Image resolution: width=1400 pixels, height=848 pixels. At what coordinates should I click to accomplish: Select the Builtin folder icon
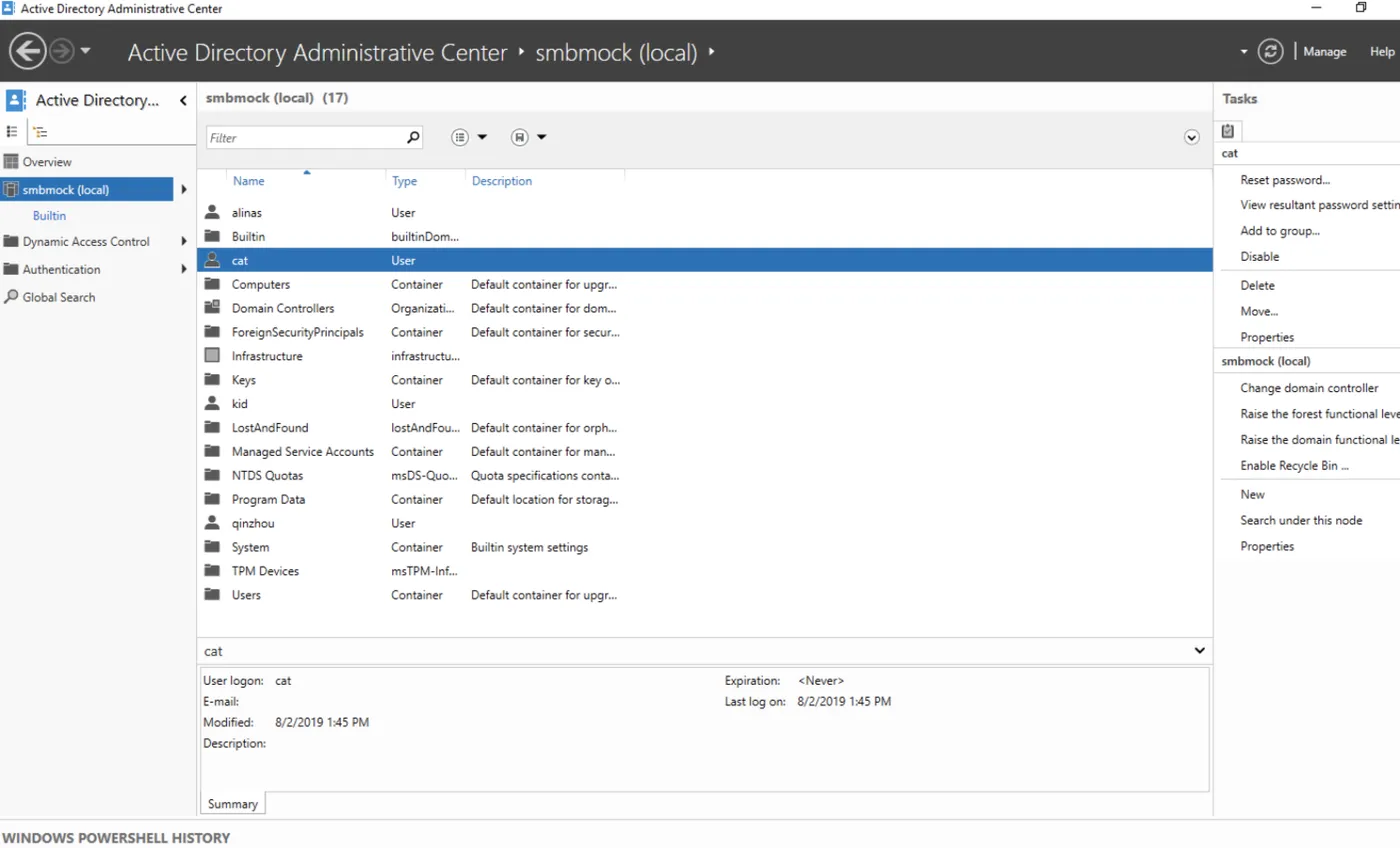click(211, 237)
